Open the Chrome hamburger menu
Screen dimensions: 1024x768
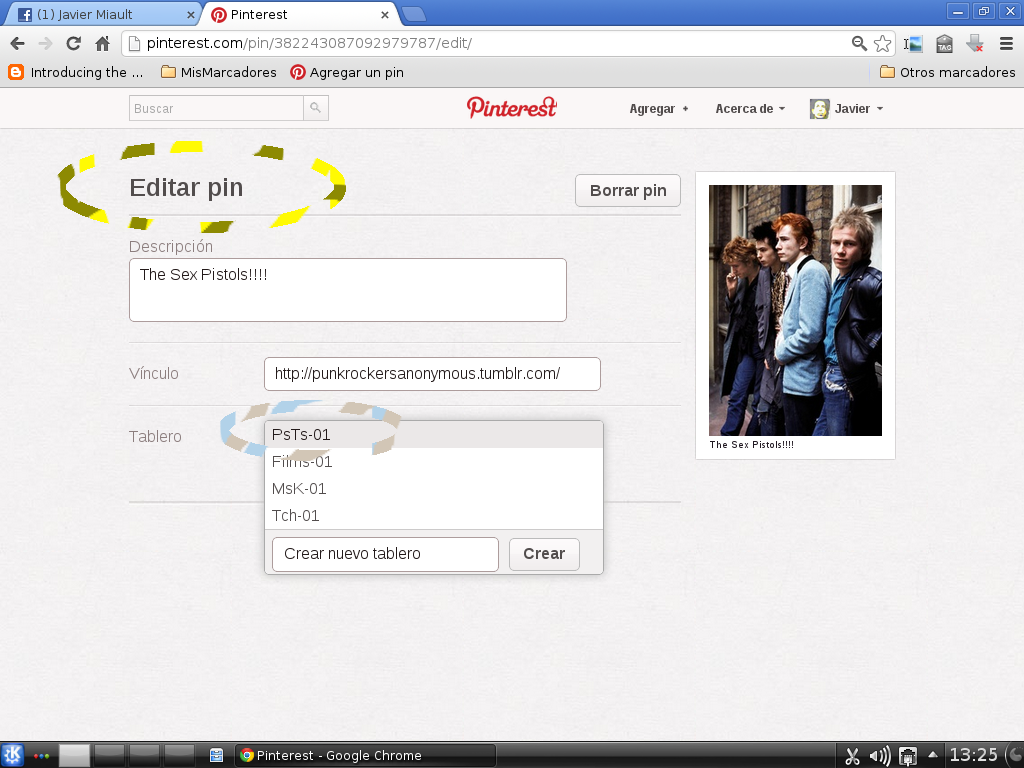tap(1006, 44)
